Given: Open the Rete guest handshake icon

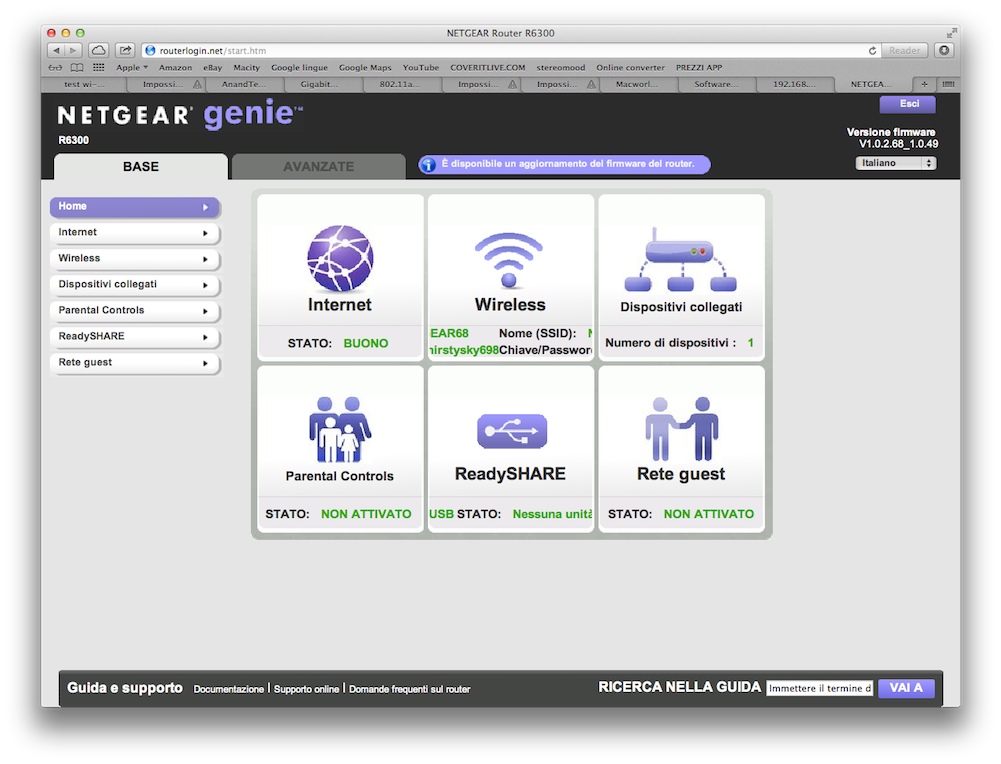Looking at the screenshot, I should [681, 429].
